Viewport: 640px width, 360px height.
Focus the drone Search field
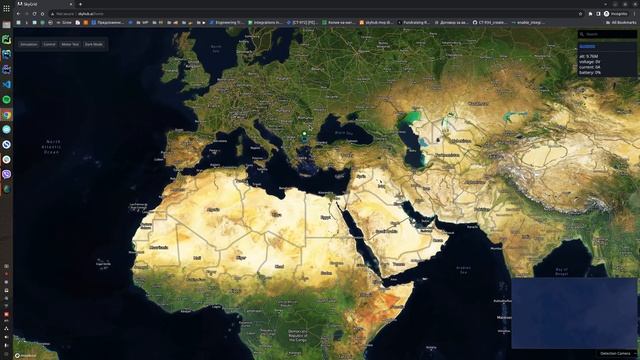pyautogui.click(x=607, y=34)
